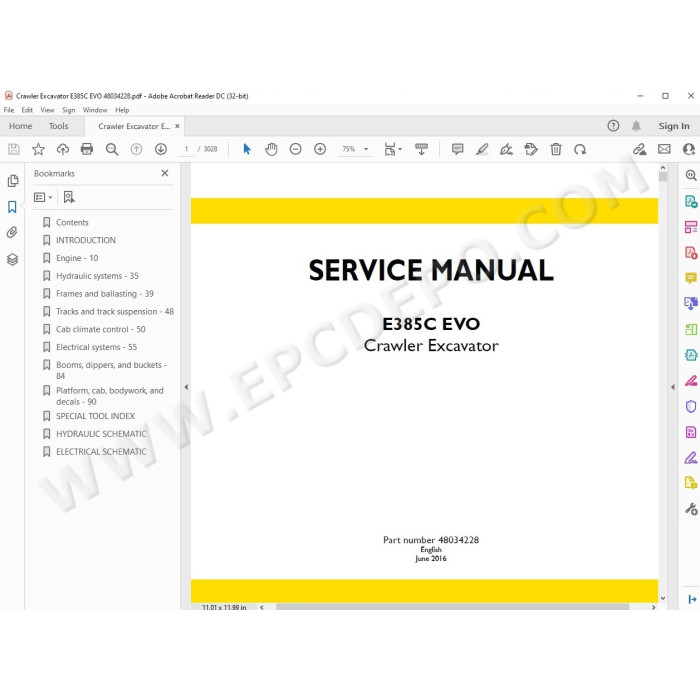The height and width of the screenshot is (700, 700).
Task: Click the find current bookmark icon
Action: pyautogui.click(x=69, y=197)
